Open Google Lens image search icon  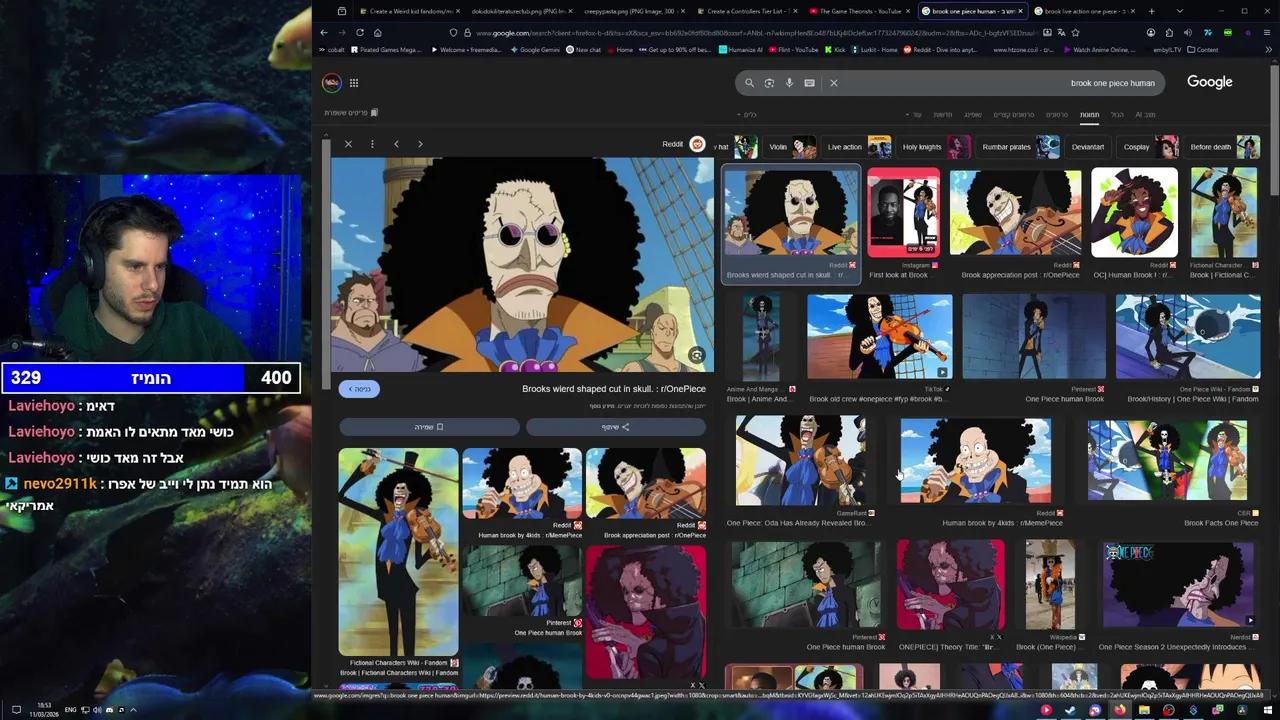click(x=769, y=83)
